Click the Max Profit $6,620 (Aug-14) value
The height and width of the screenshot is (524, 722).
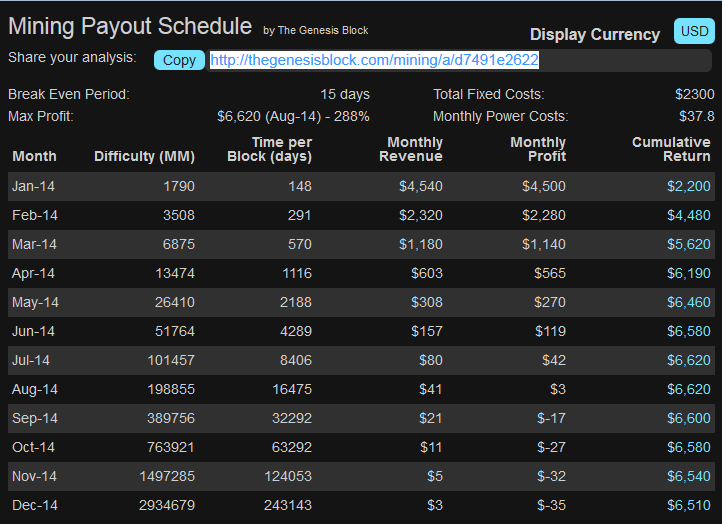tap(293, 116)
